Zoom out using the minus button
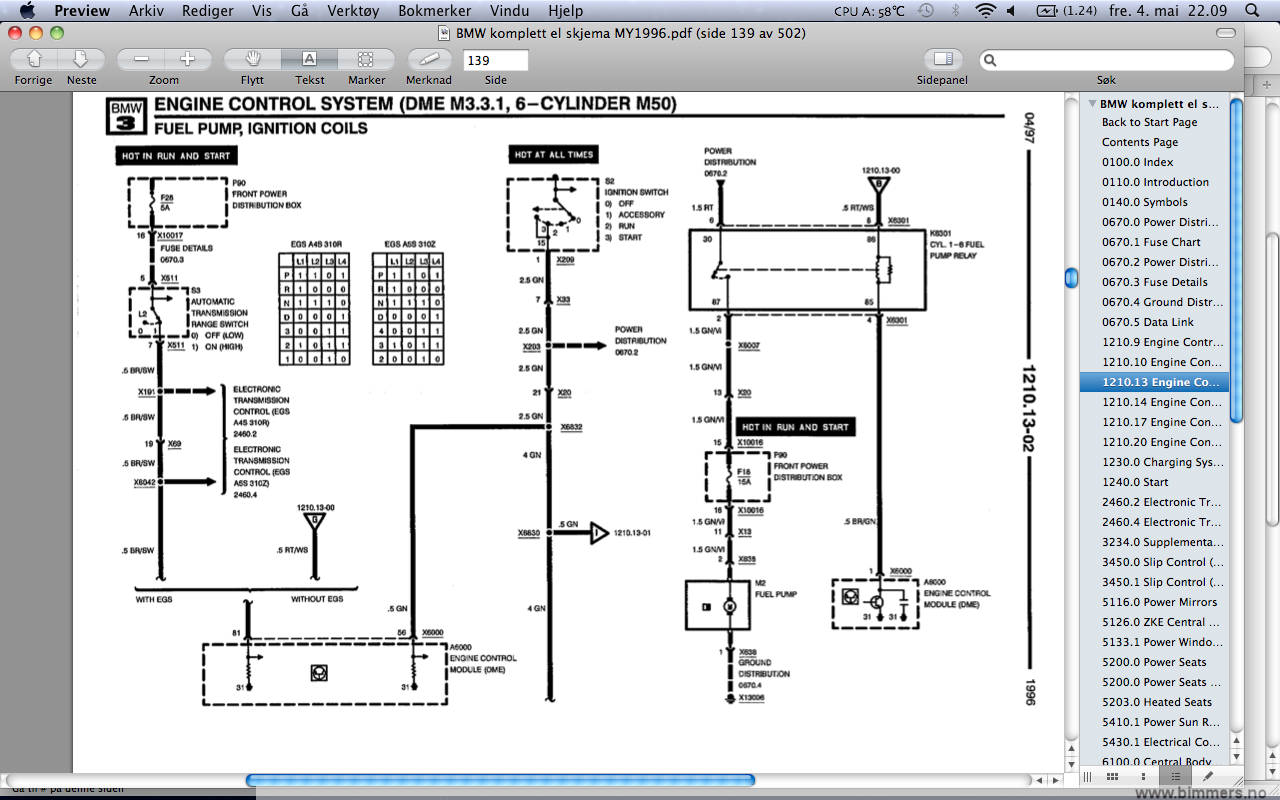 click(141, 59)
